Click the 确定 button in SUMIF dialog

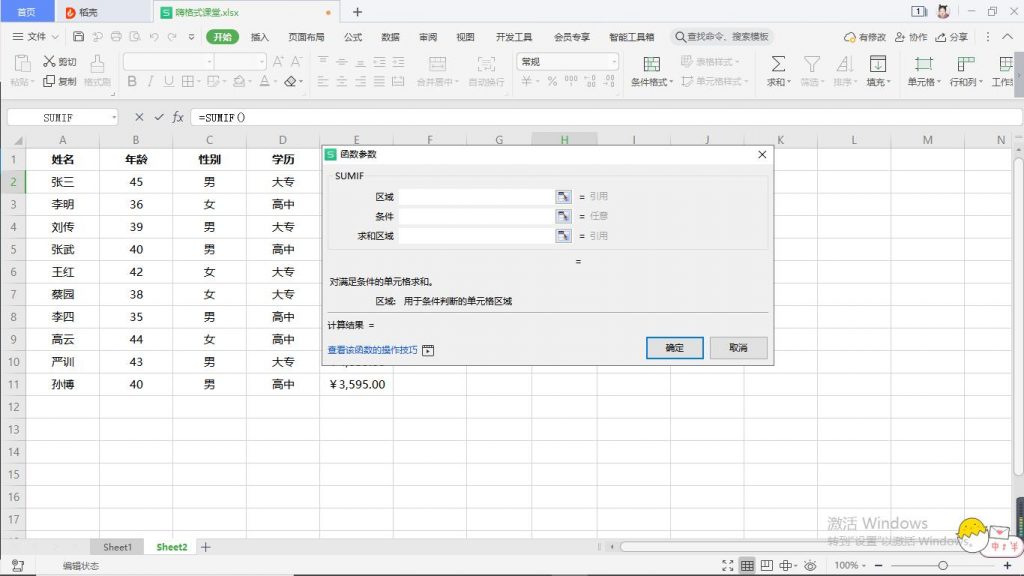tap(674, 349)
